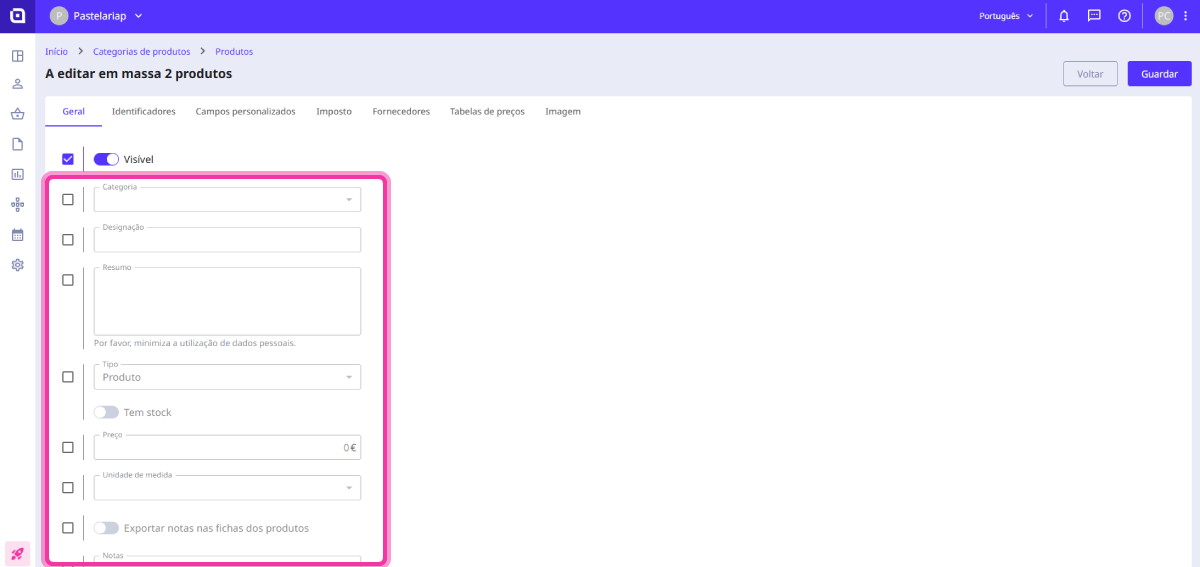The image size is (1200, 567).
Task: Go to Início breadcrumb link
Action: 56,51
